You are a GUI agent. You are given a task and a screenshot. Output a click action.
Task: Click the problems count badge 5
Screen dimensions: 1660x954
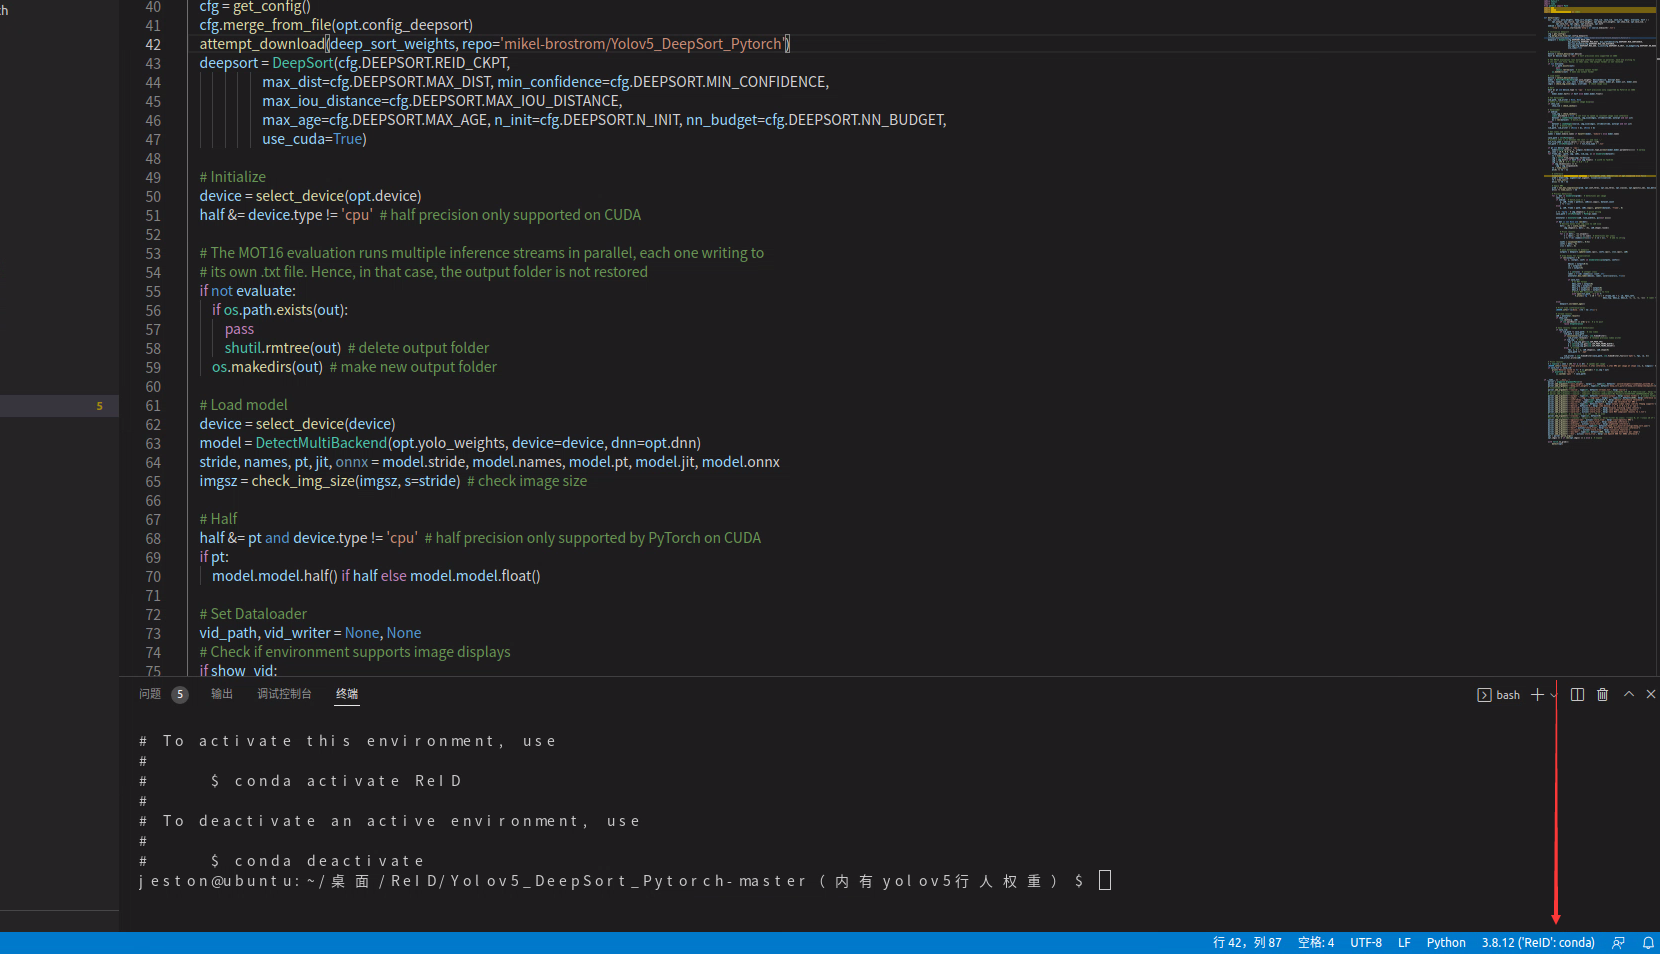(180, 694)
